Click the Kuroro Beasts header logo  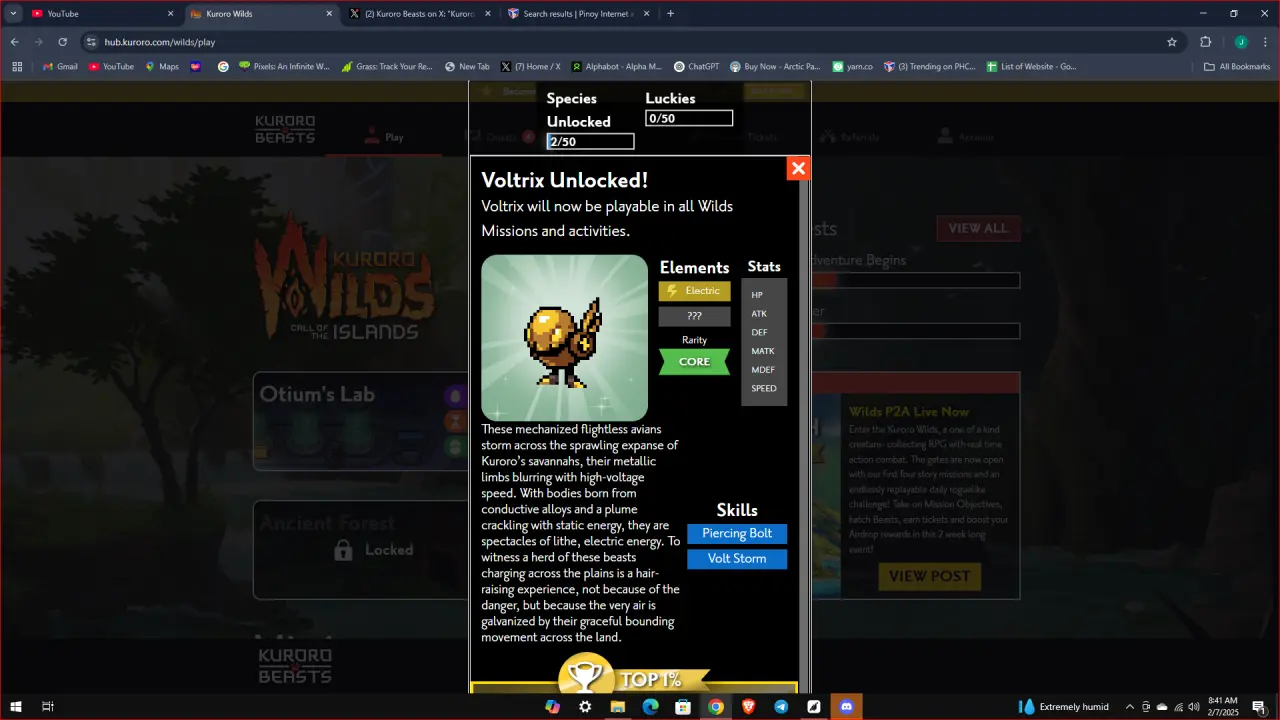[x=285, y=130]
